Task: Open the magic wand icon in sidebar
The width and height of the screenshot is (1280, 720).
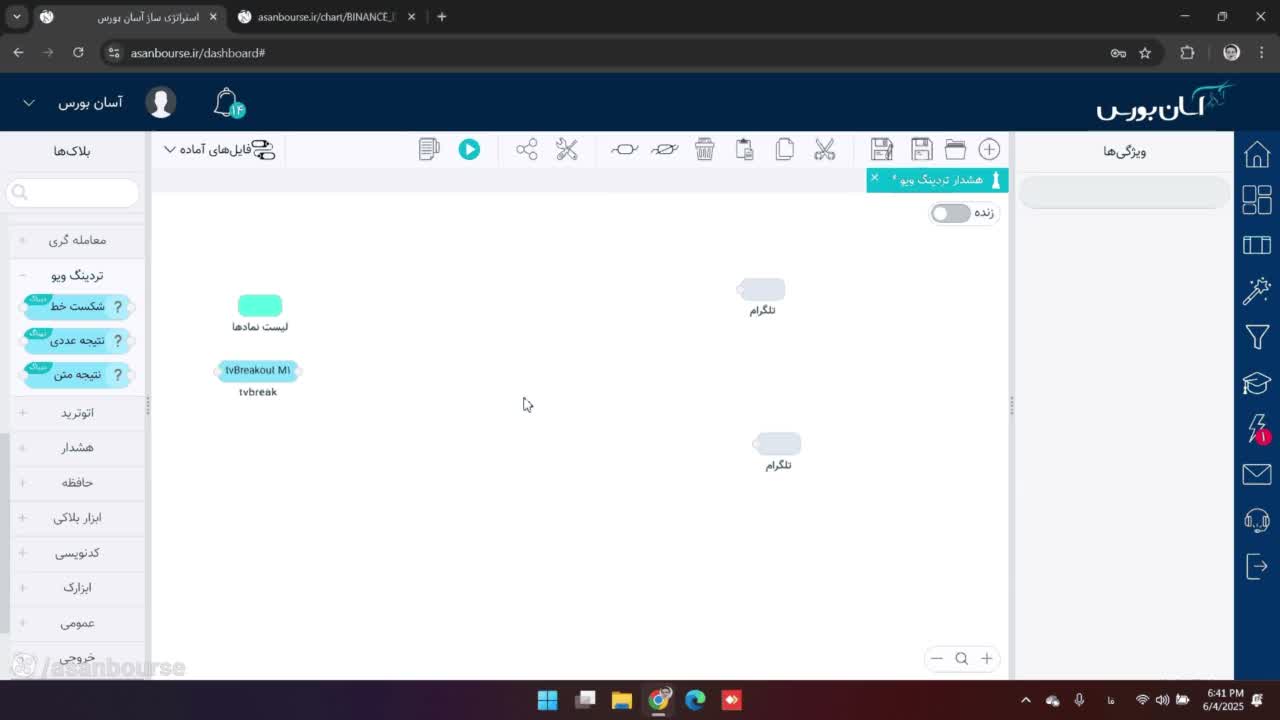Action: click(x=1257, y=290)
